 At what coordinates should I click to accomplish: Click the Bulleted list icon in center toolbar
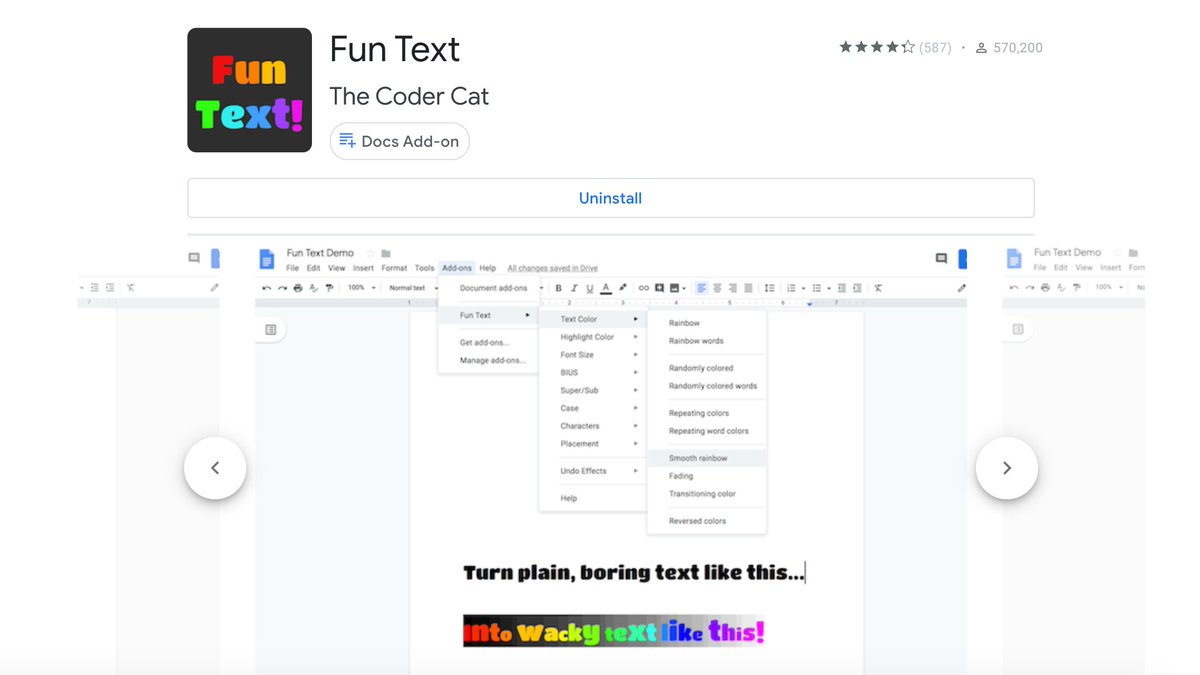pos(817,288)
